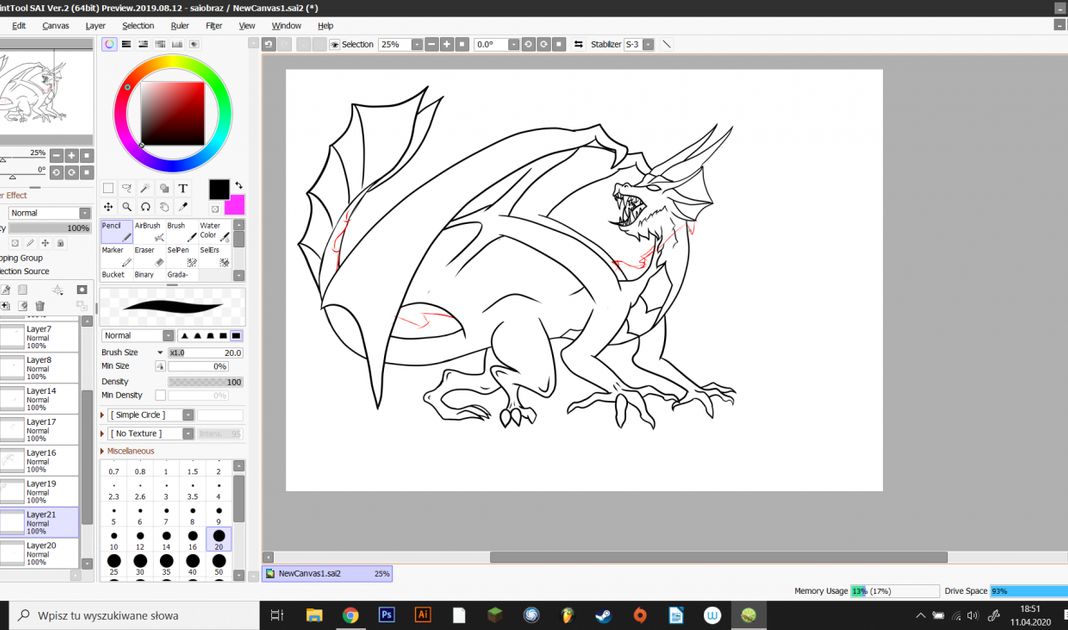Swap foreground and background colors
The width and height of the screenshot is (1068, 630).
pos(238,185)
